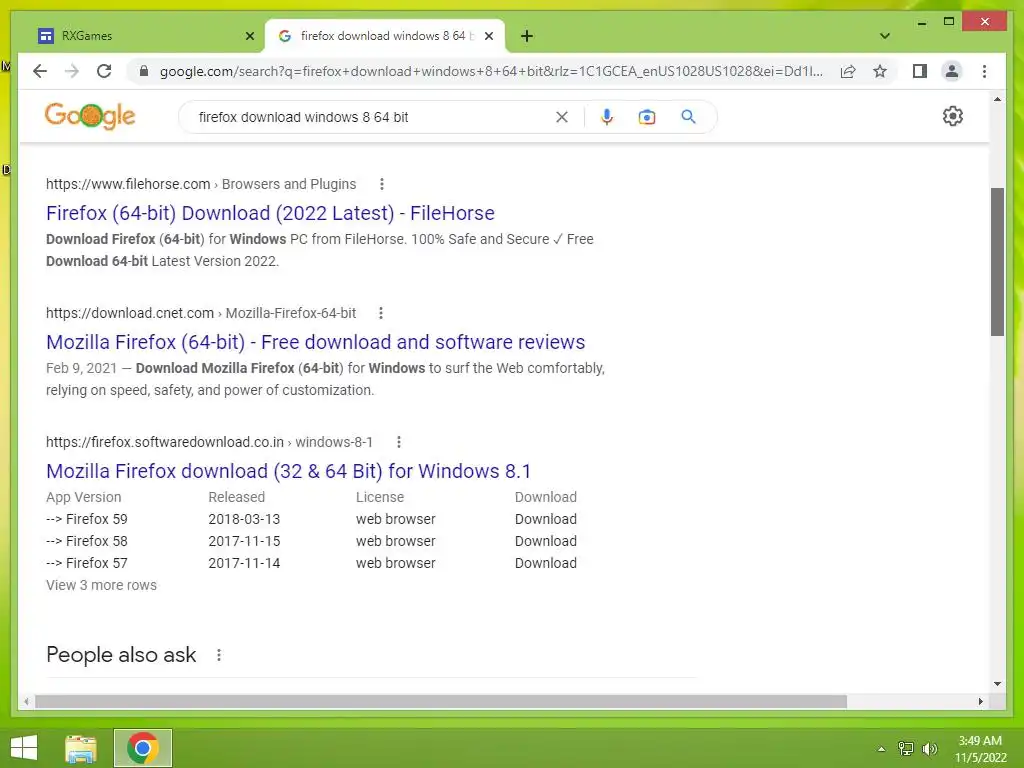Search by image using camera icon

pos(647,117)
